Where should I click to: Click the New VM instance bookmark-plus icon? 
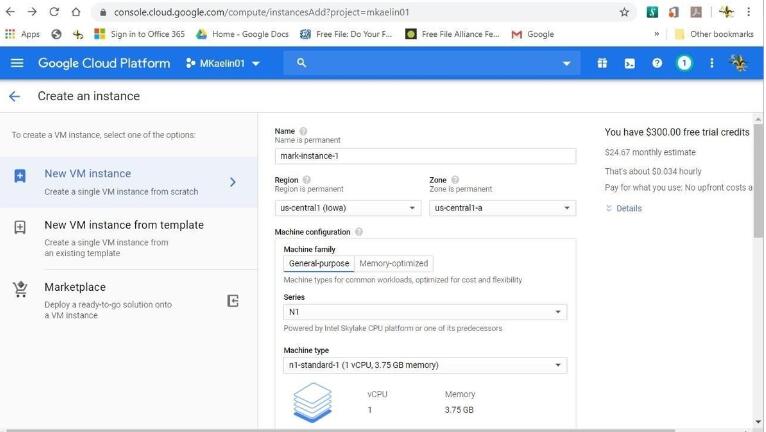click(20, 176)
